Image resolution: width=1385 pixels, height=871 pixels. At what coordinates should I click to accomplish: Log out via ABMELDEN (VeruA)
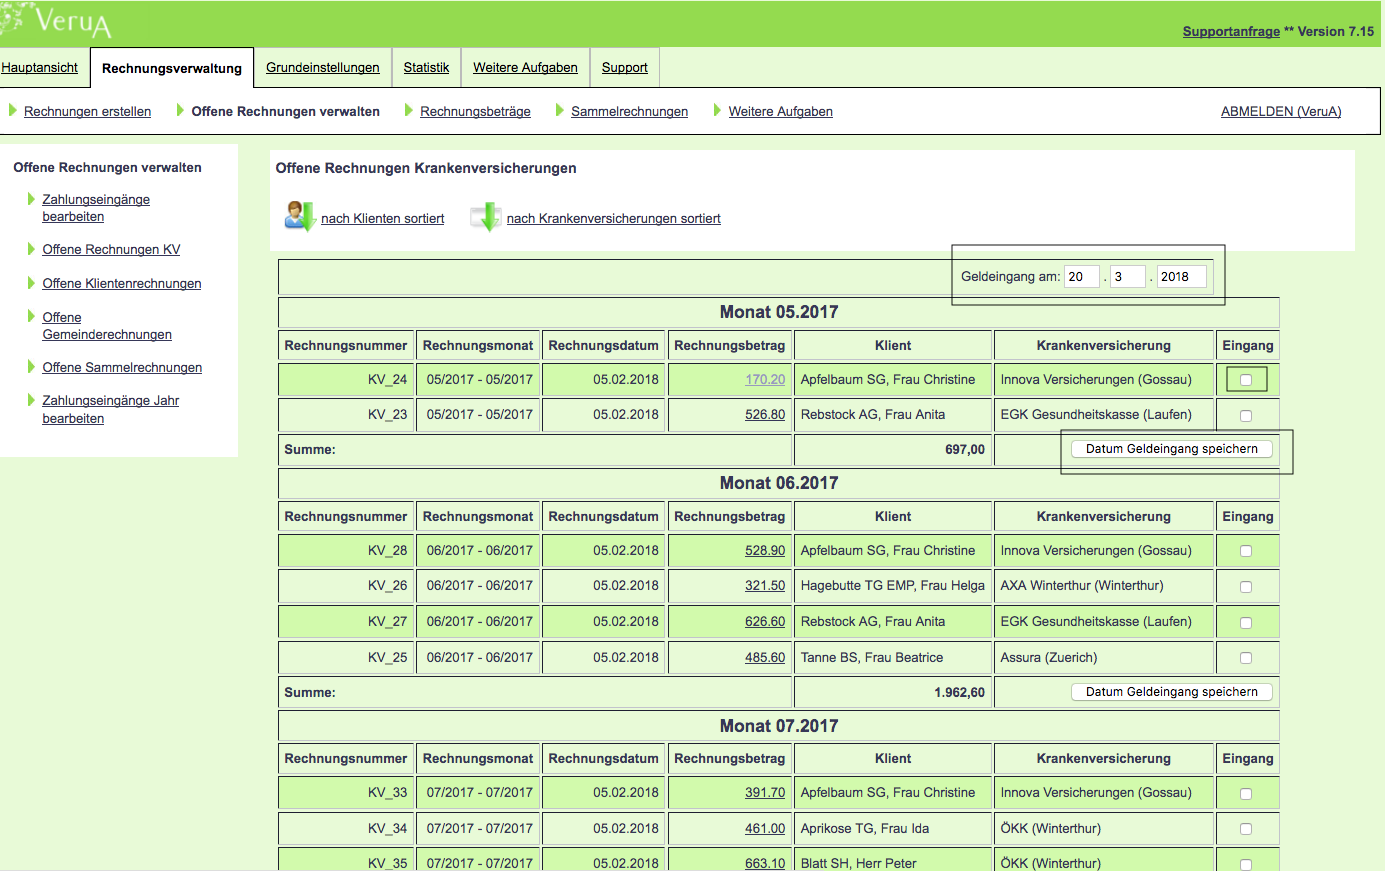point(1280,111)
